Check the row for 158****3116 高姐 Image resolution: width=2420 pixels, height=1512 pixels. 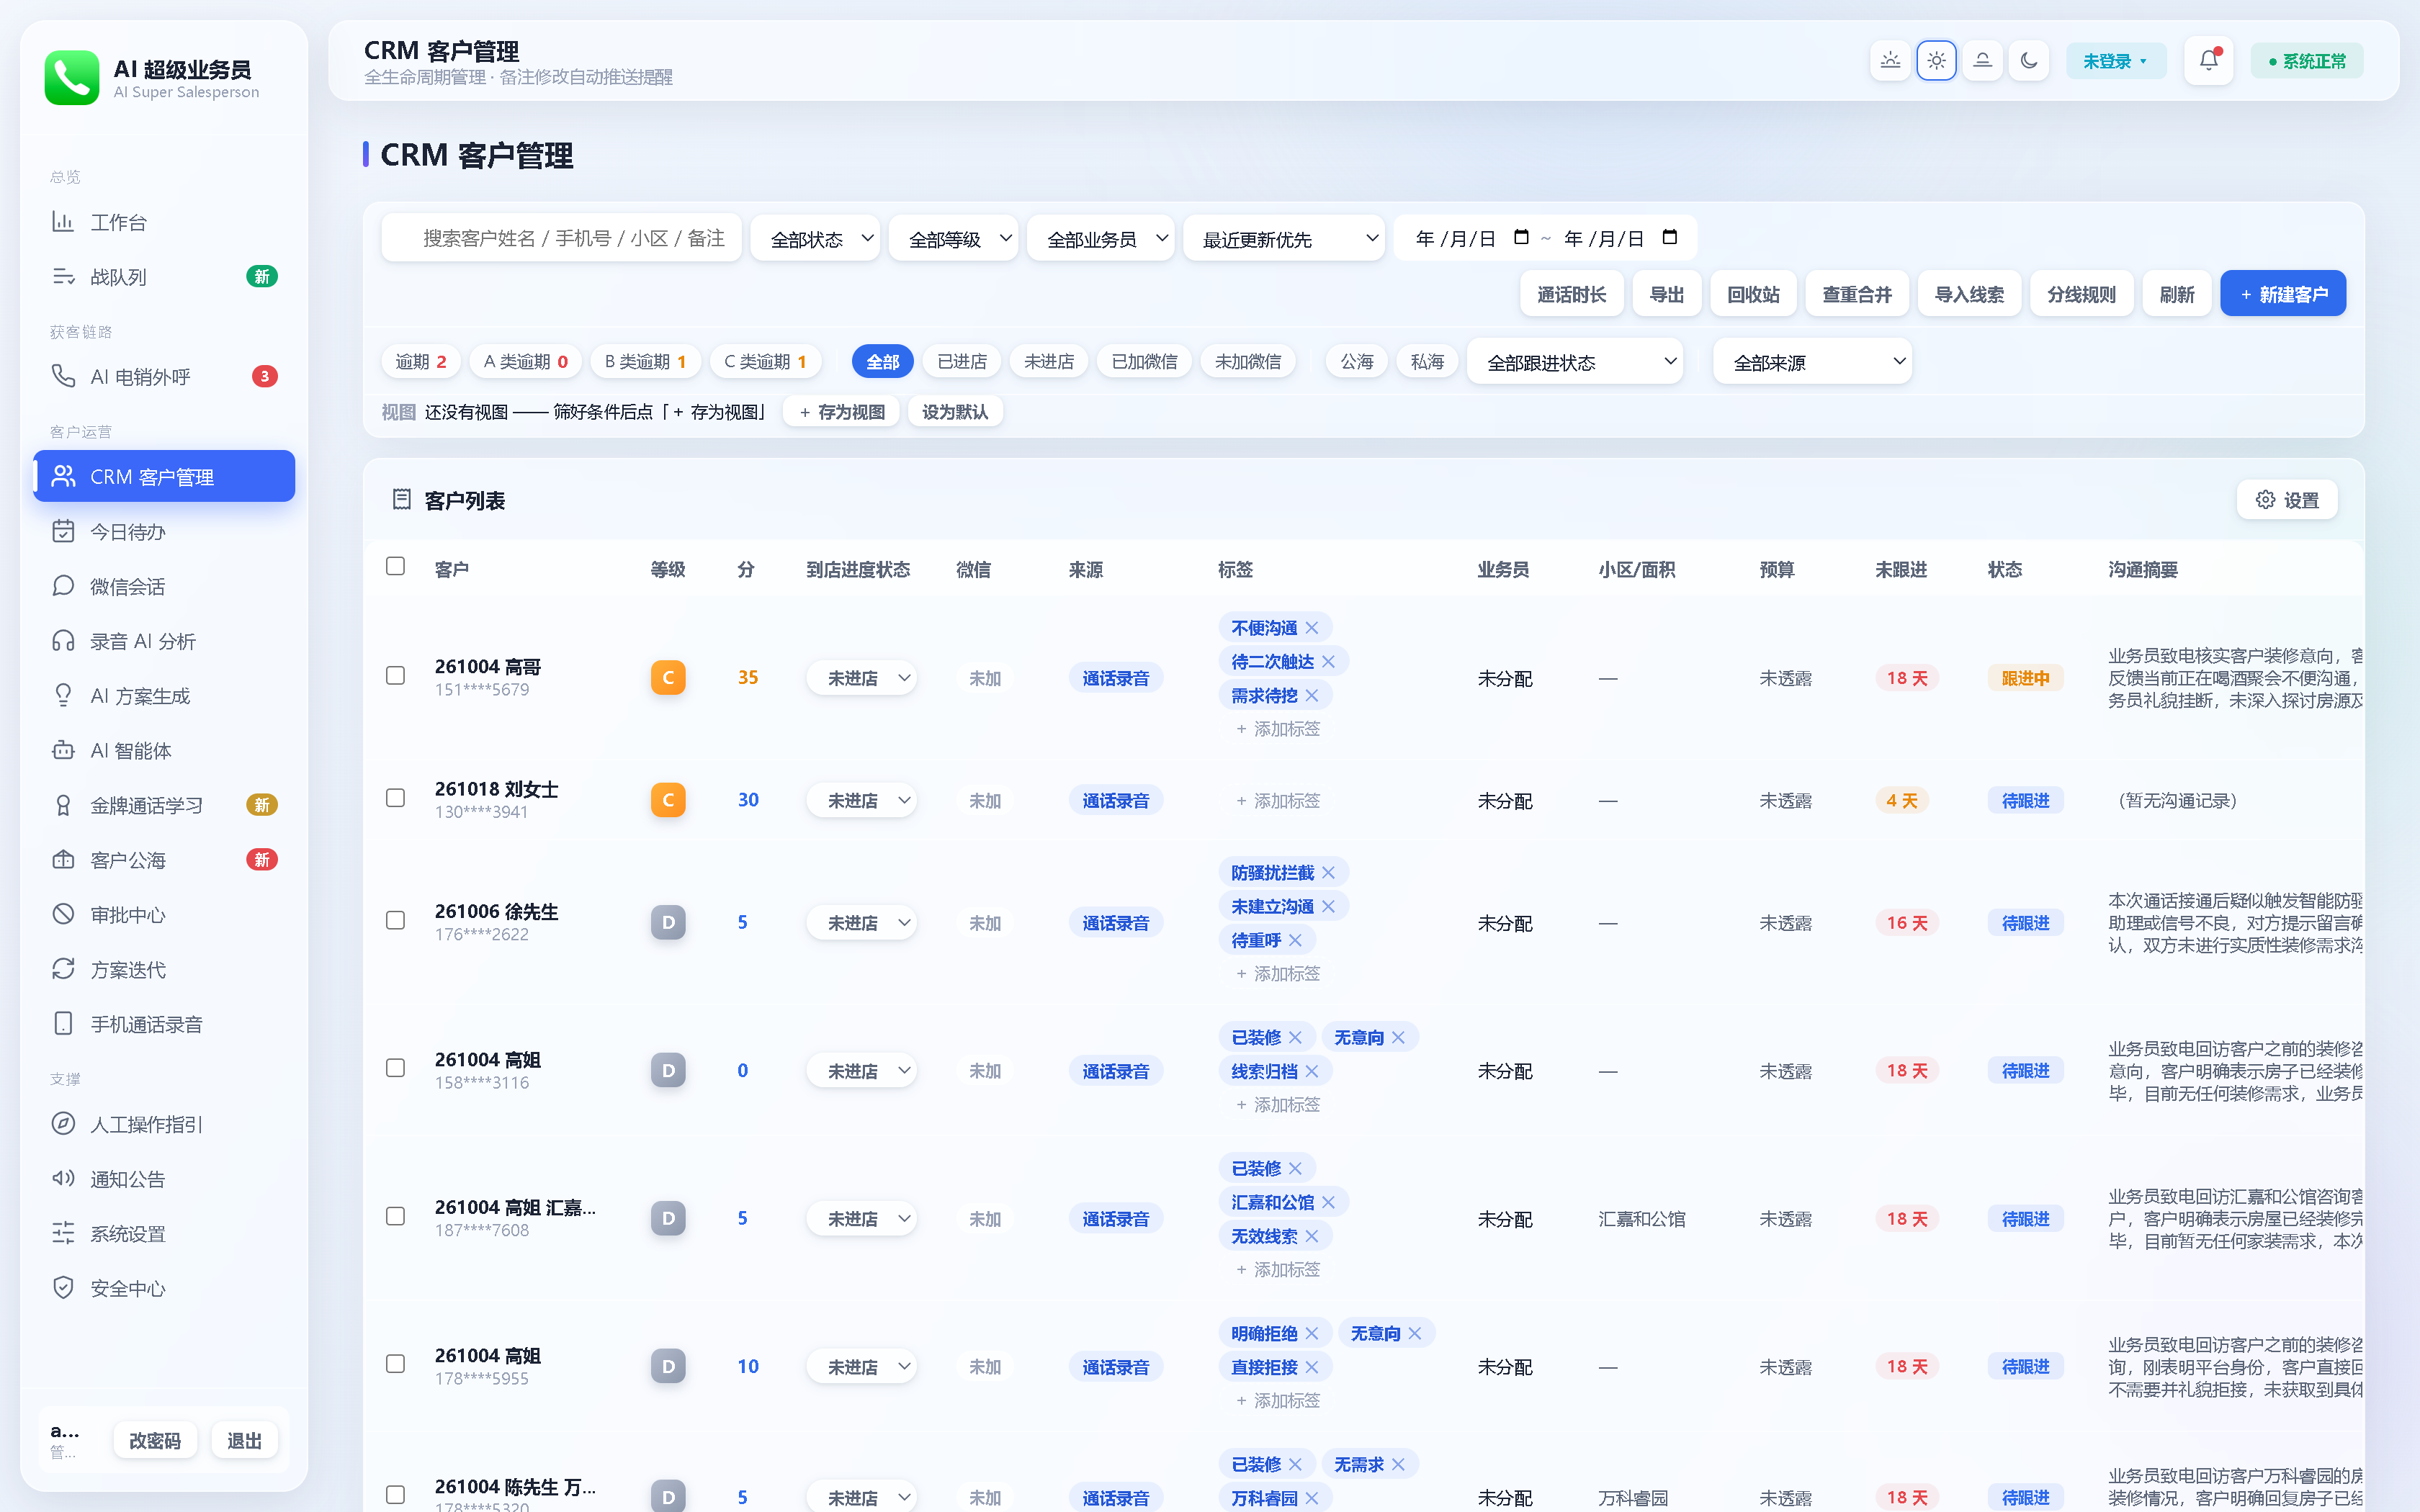pos(395,1069)
